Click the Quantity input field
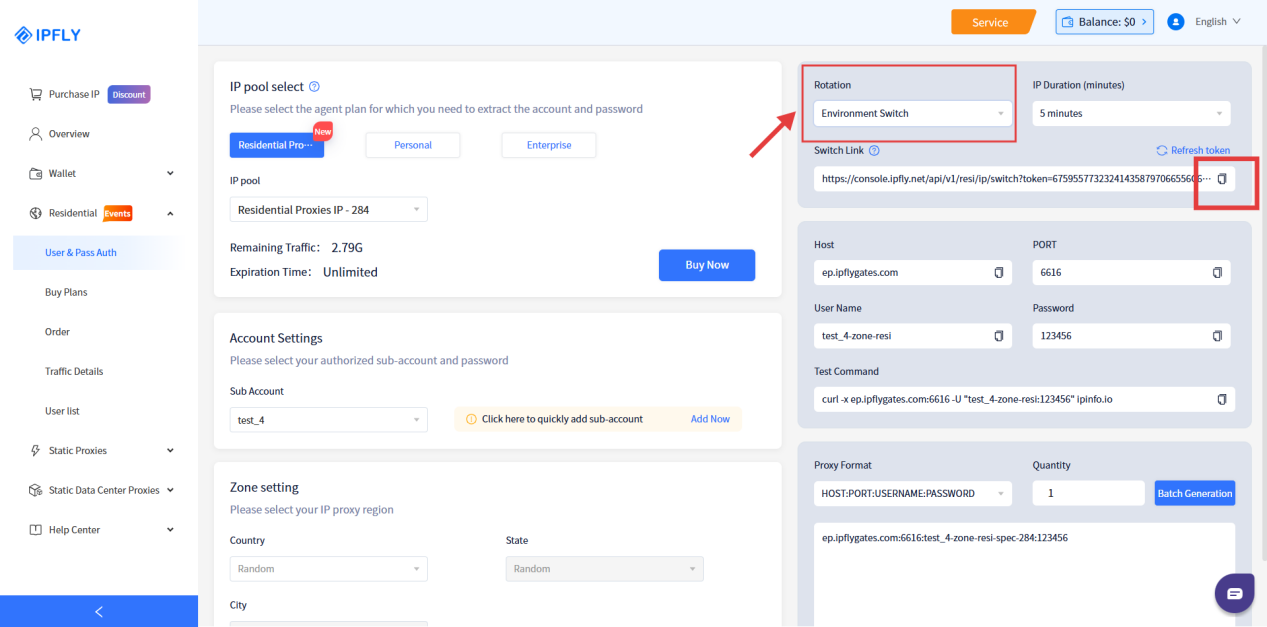Screen dimensions: 1267x627 click(1088, 493)
